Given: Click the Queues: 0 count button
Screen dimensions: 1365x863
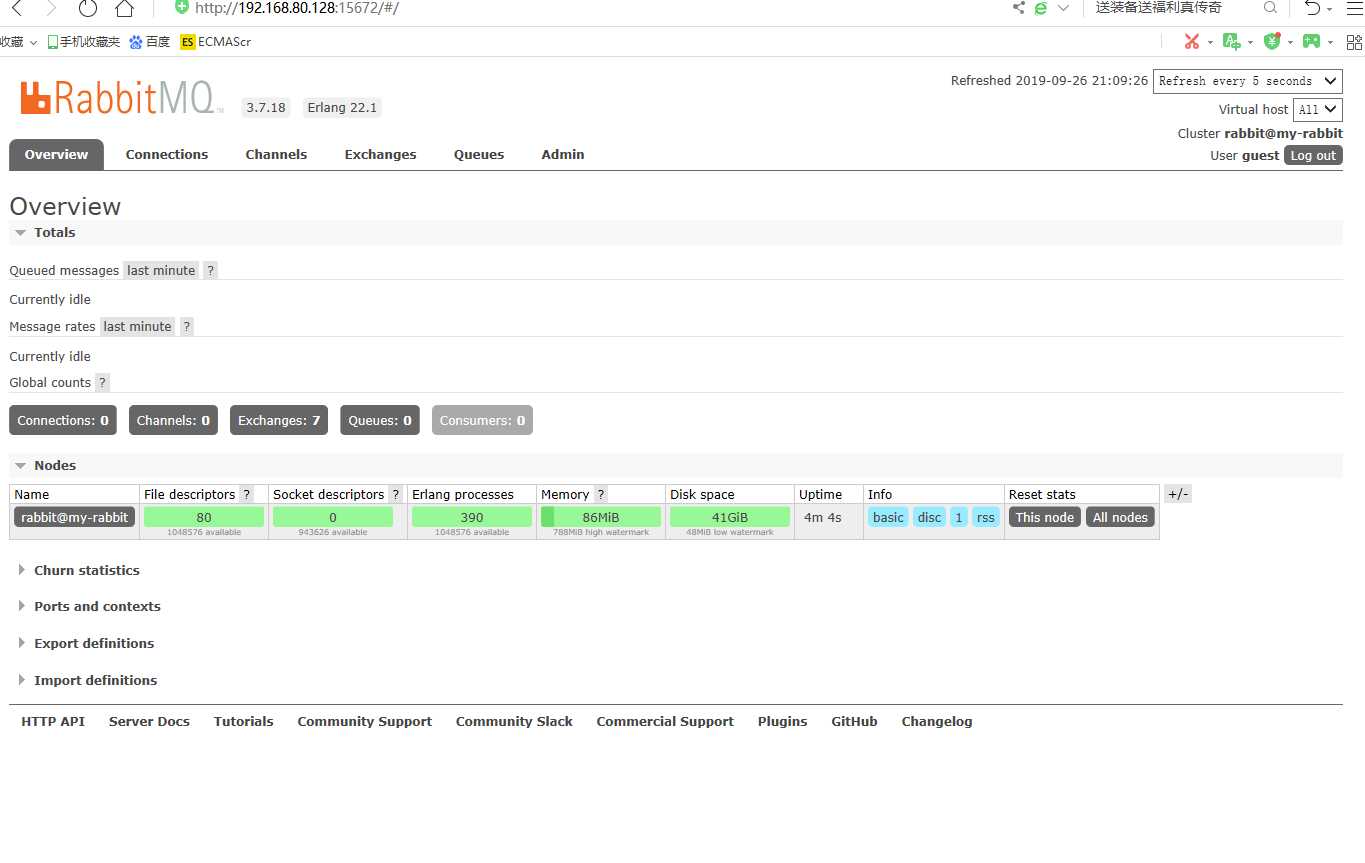Looking at the screenshot, I should pyautogui.click(x=379, y=421).
